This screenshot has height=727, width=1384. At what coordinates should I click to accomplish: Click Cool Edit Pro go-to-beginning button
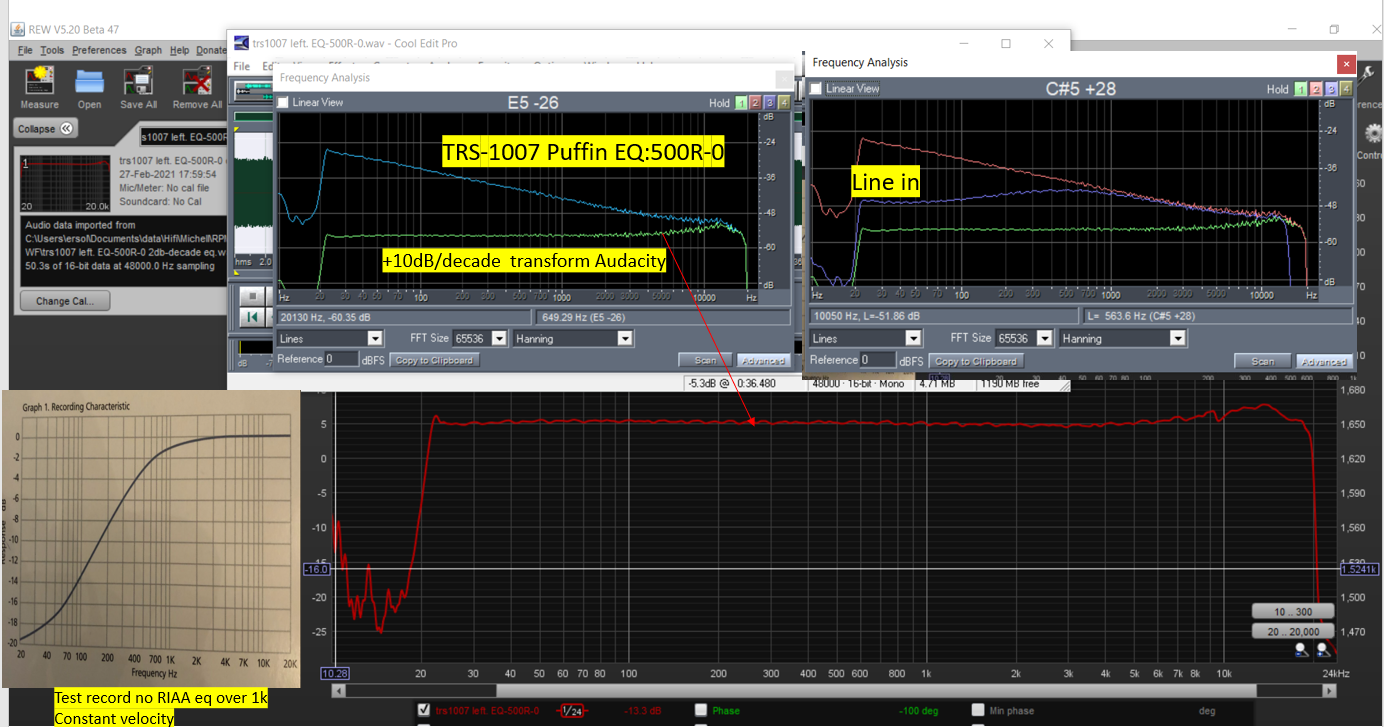(x=252, y=317)
